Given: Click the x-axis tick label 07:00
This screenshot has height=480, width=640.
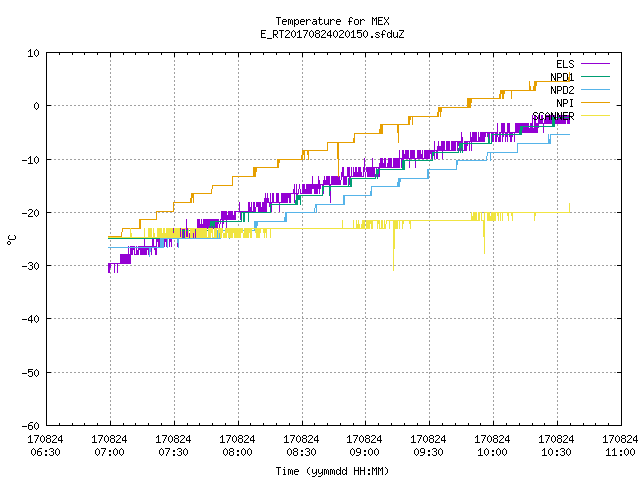Looking at the screenshot, I should pos(109,452).
